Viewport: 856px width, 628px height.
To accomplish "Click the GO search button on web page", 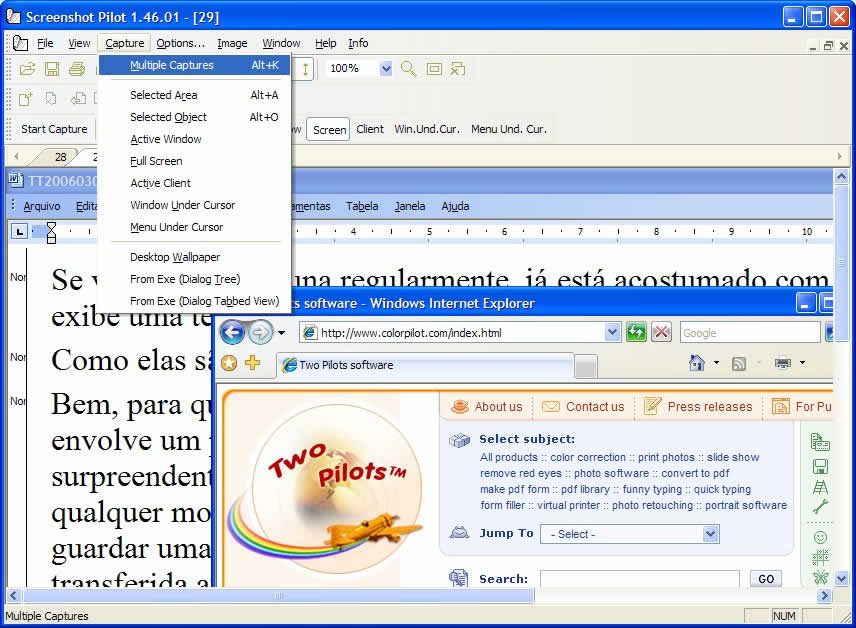I will click(765, 579).
